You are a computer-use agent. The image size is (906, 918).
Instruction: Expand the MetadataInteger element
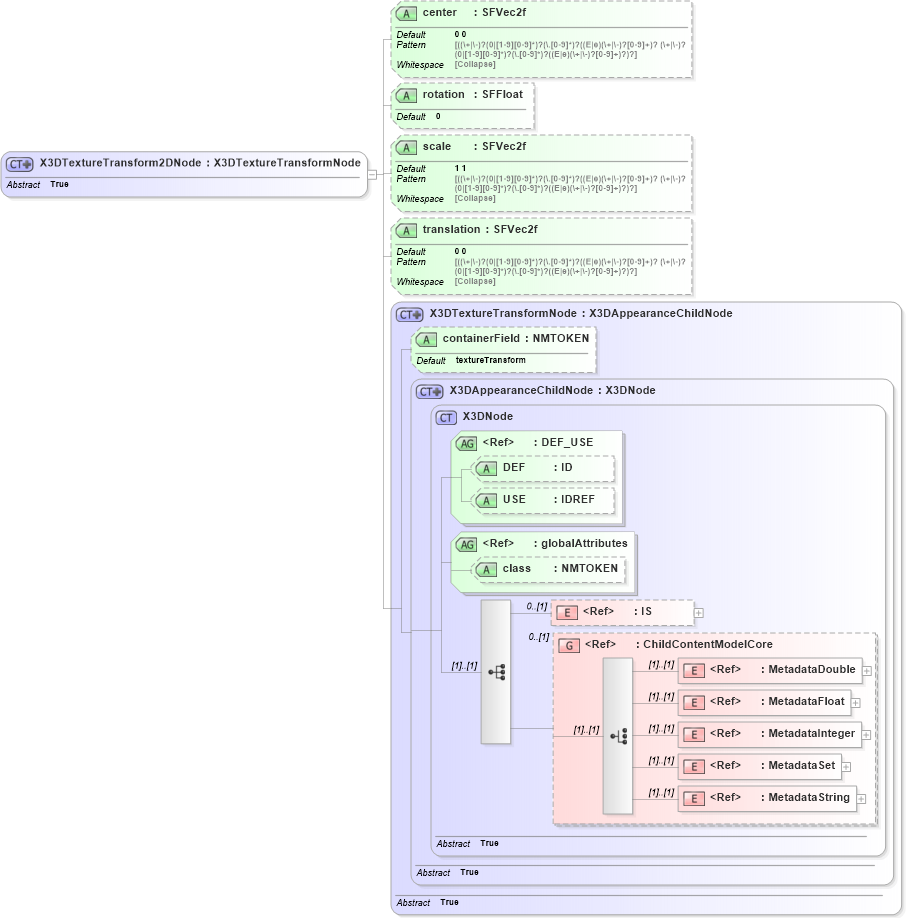pyautogui.click(x=866, y=735)
